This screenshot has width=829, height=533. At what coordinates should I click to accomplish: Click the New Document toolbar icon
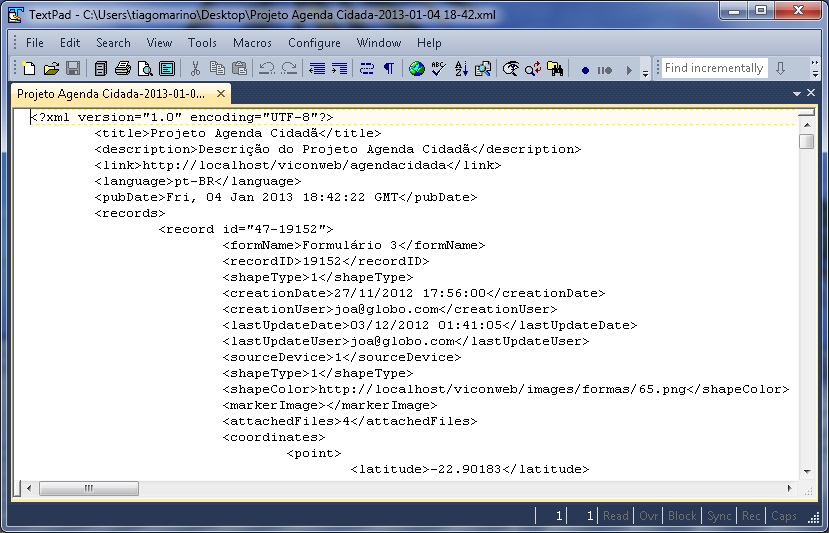point(29,69)
